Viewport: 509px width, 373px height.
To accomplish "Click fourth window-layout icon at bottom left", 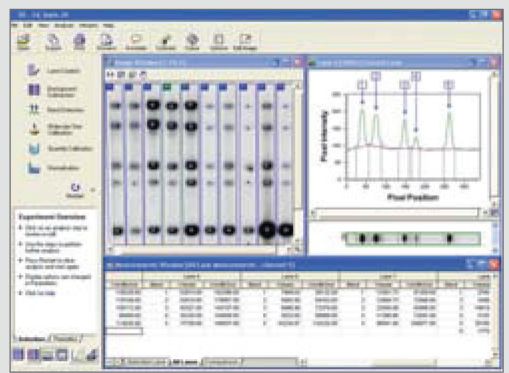I will pos(62,355).
